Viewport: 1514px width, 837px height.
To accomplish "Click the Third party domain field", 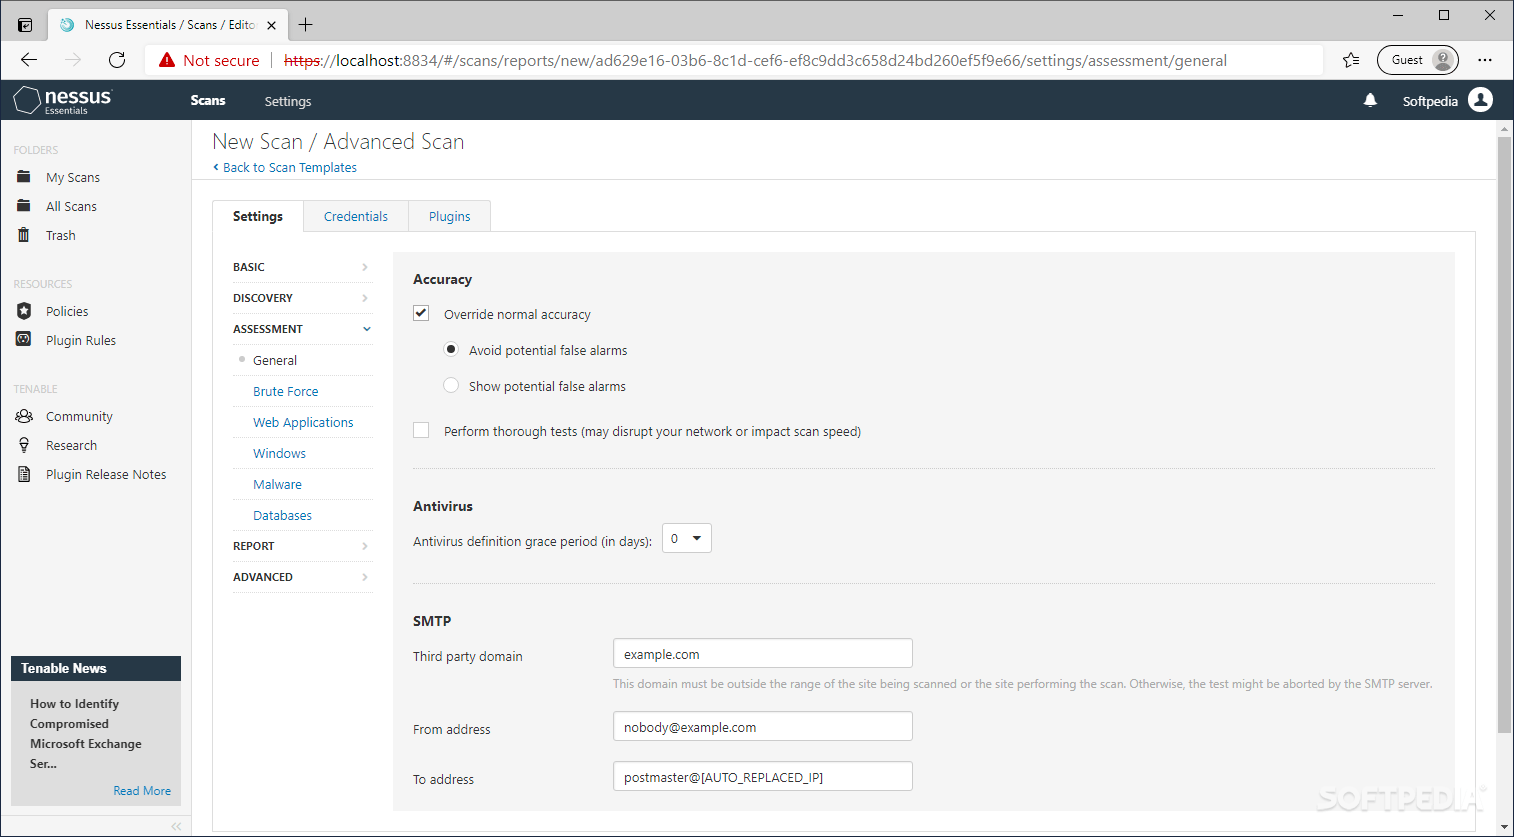I will click(762, 653).
